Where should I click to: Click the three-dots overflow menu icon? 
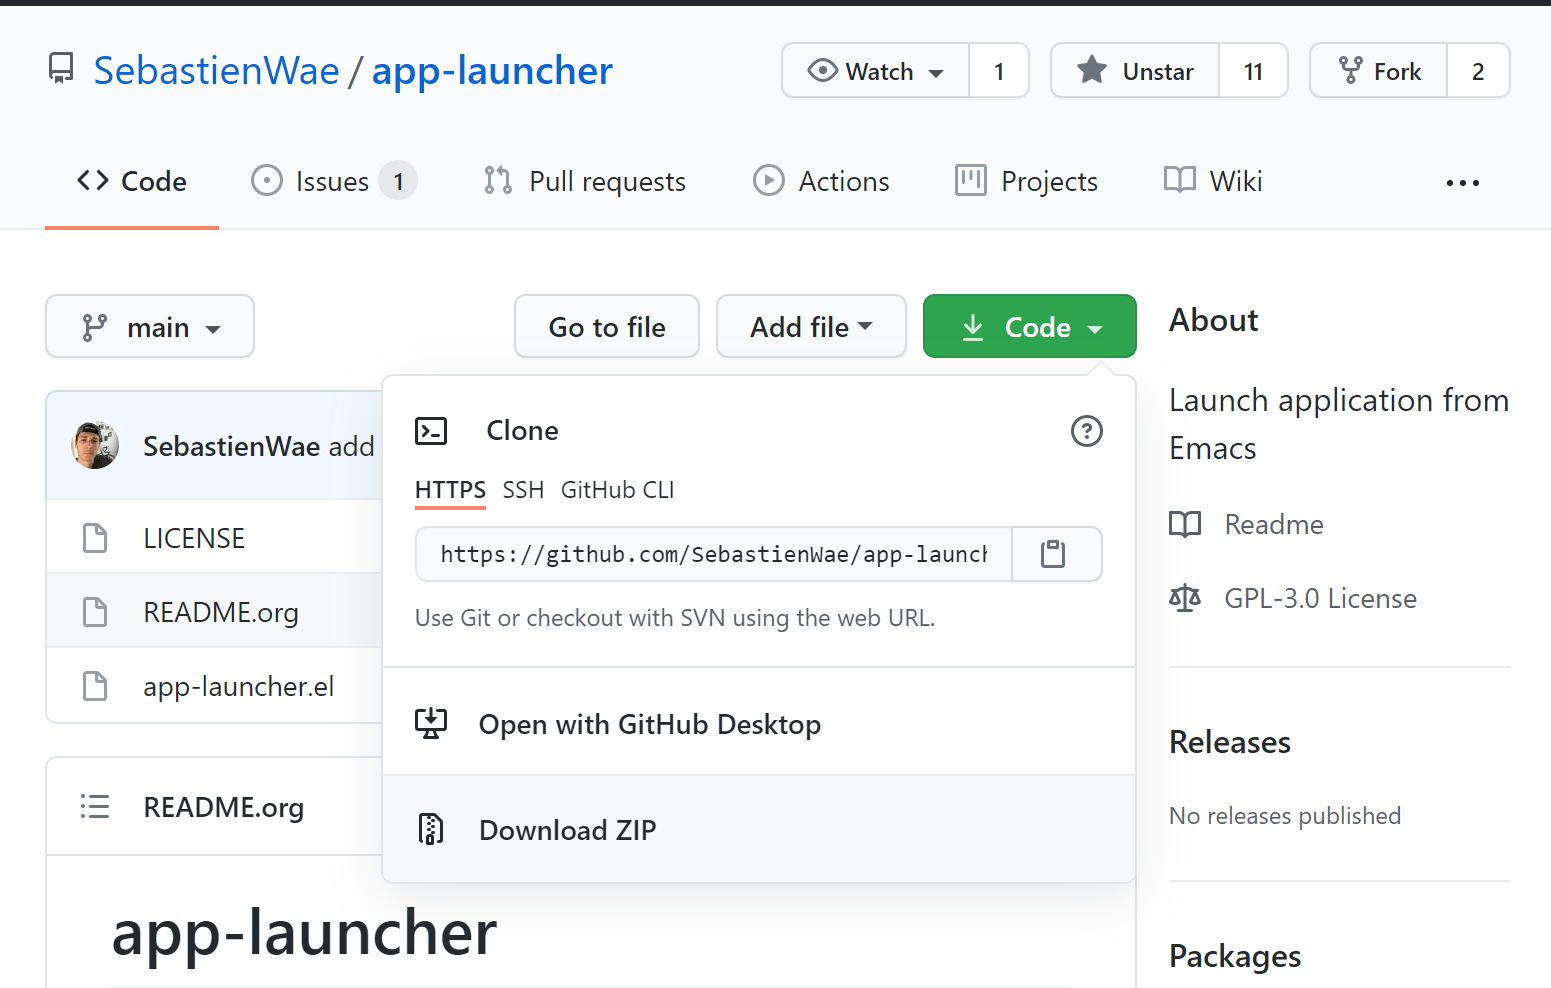click(x=1462, y=182)
